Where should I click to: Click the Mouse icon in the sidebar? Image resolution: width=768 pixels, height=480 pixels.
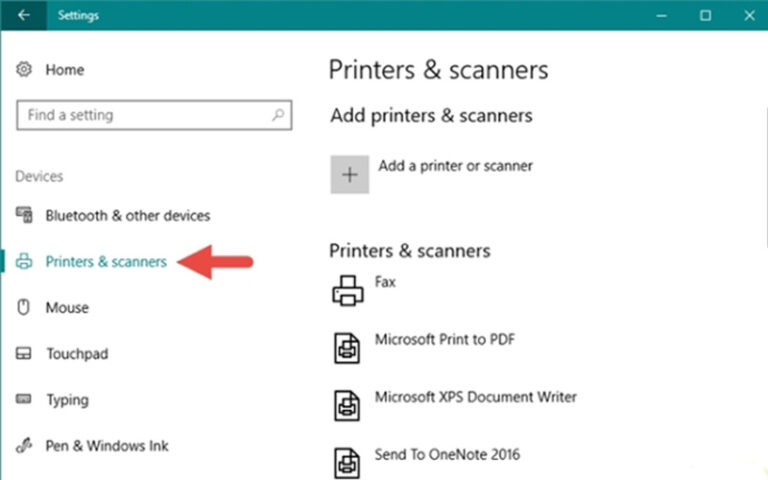(24, 307)
